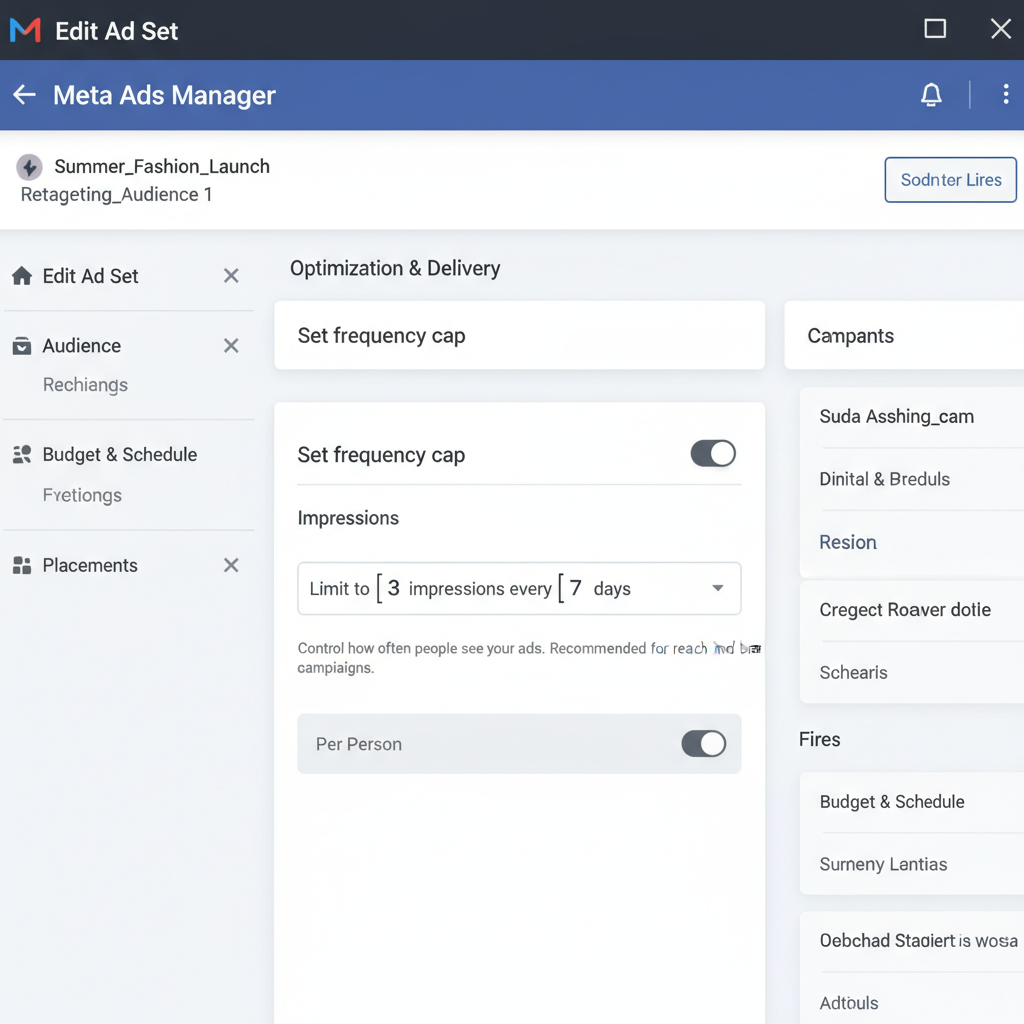Click the Placements grid icon in sidebar

[21, 566]
